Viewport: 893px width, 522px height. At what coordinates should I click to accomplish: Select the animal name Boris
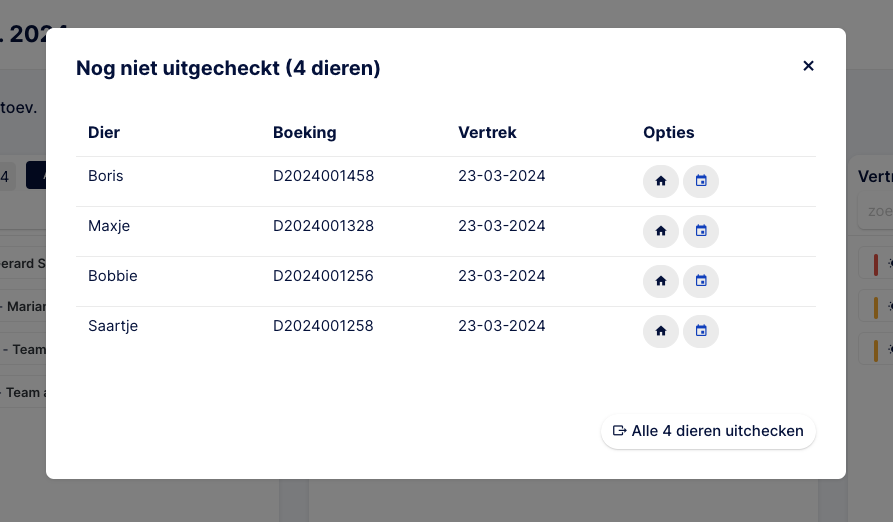pyautogui.click(x=105, y=176)
